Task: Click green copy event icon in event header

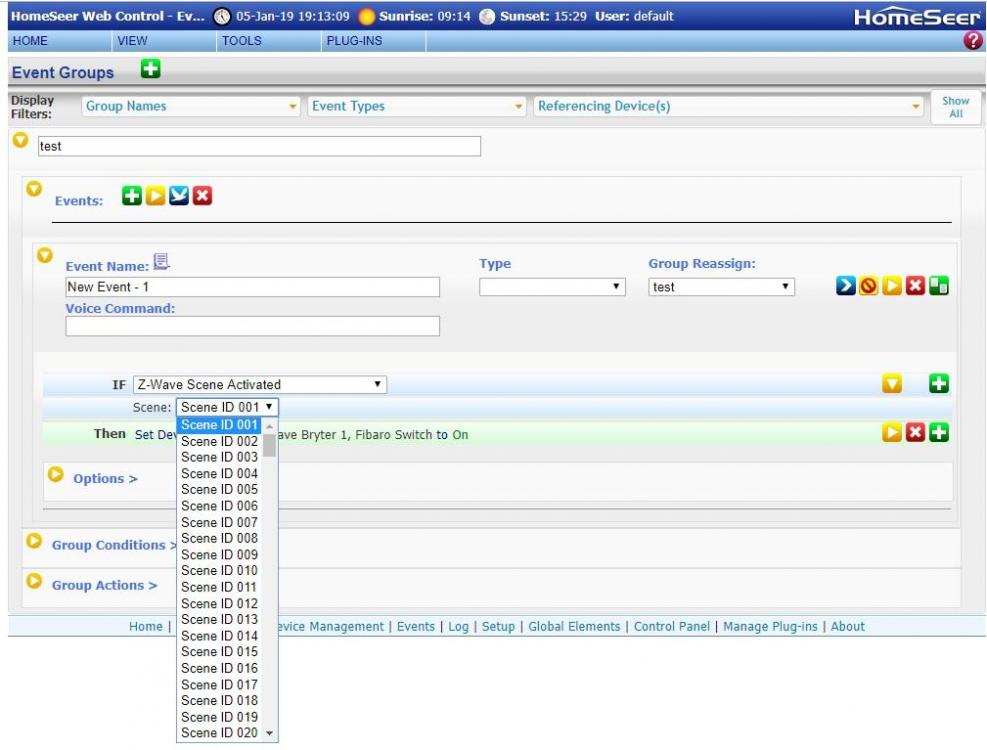Action: pyautogui.click(x=938, y=287)
